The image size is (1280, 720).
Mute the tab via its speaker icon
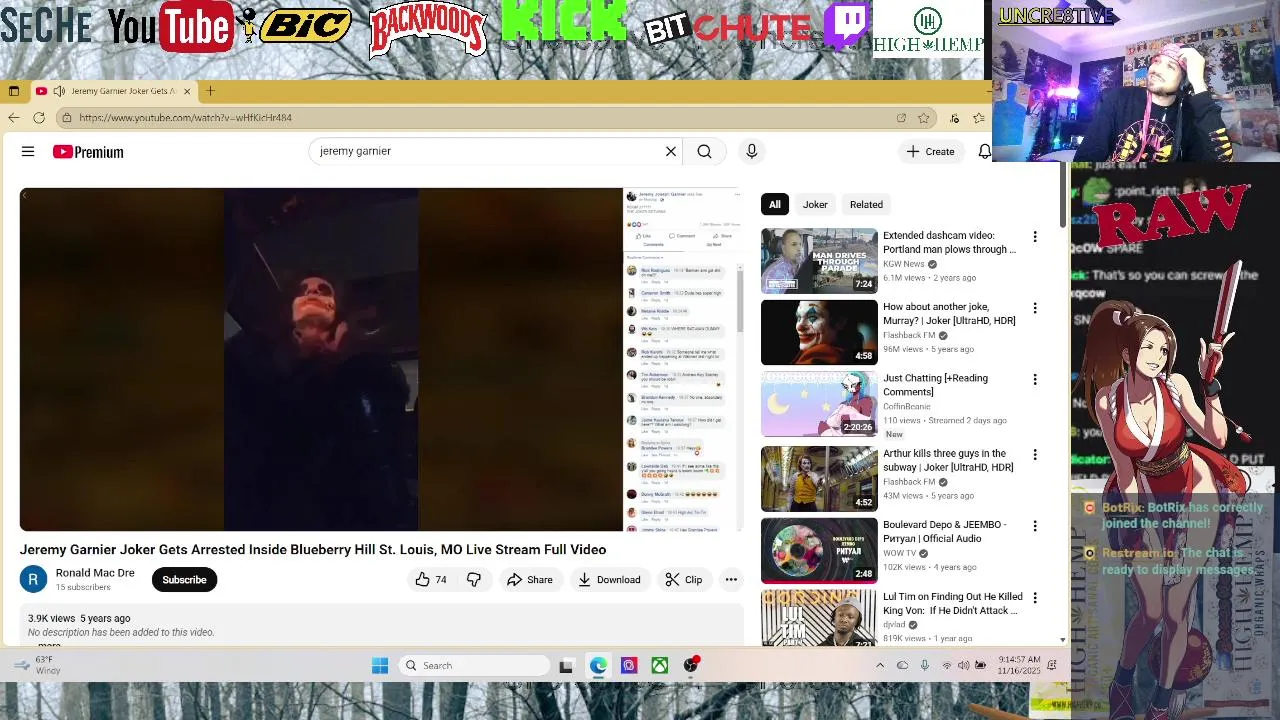tap(59, 91)
